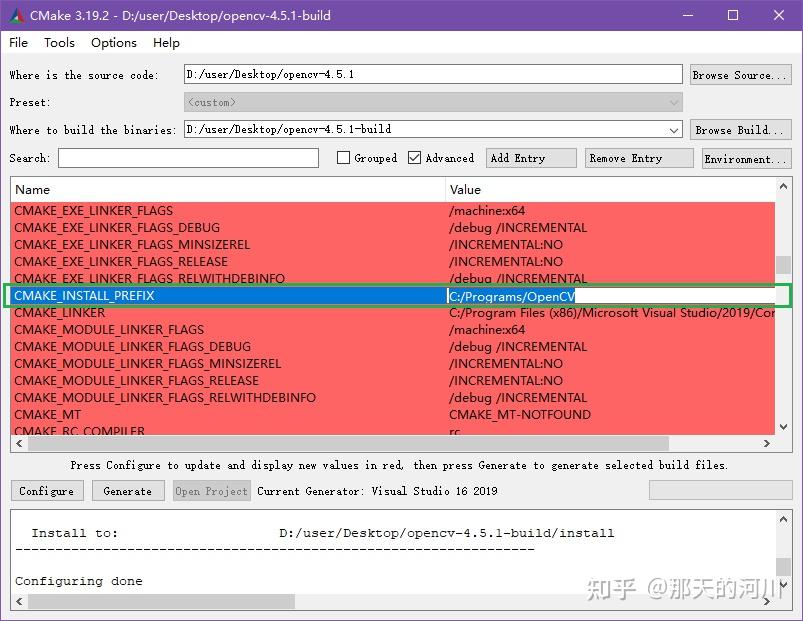Click the Browse Build button
The width and height of the screenshot is (803, 621).
tap(740, 129)
